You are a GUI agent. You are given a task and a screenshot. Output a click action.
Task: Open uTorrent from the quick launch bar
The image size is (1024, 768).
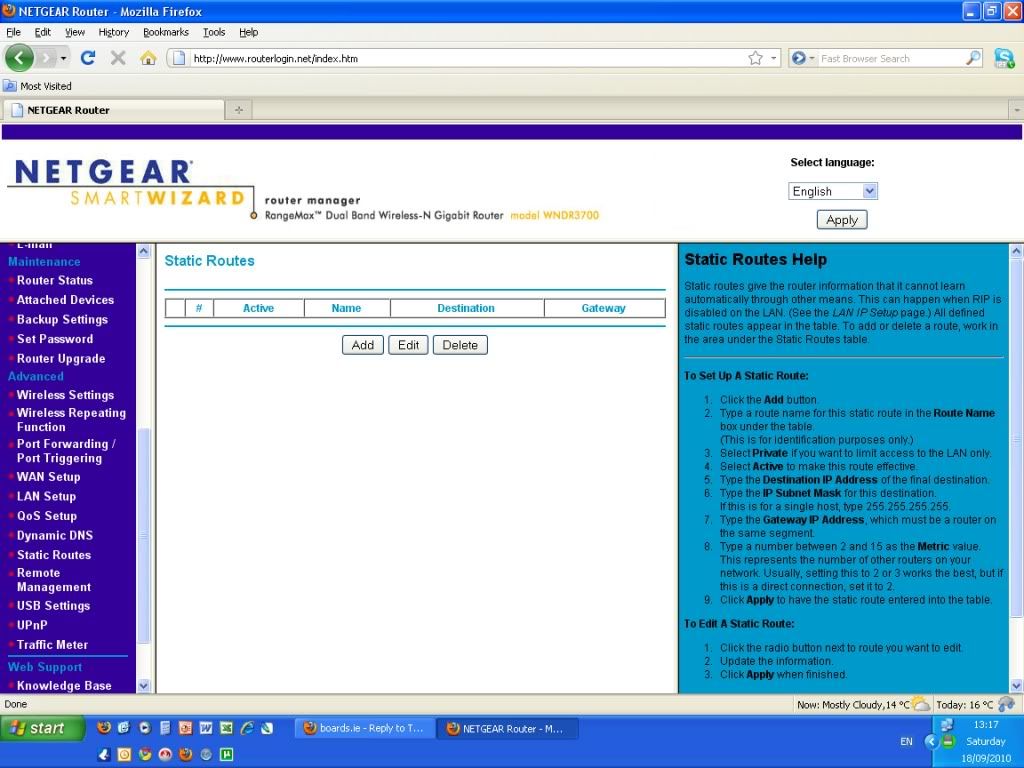pyautogui.click(x=226, y=754)
